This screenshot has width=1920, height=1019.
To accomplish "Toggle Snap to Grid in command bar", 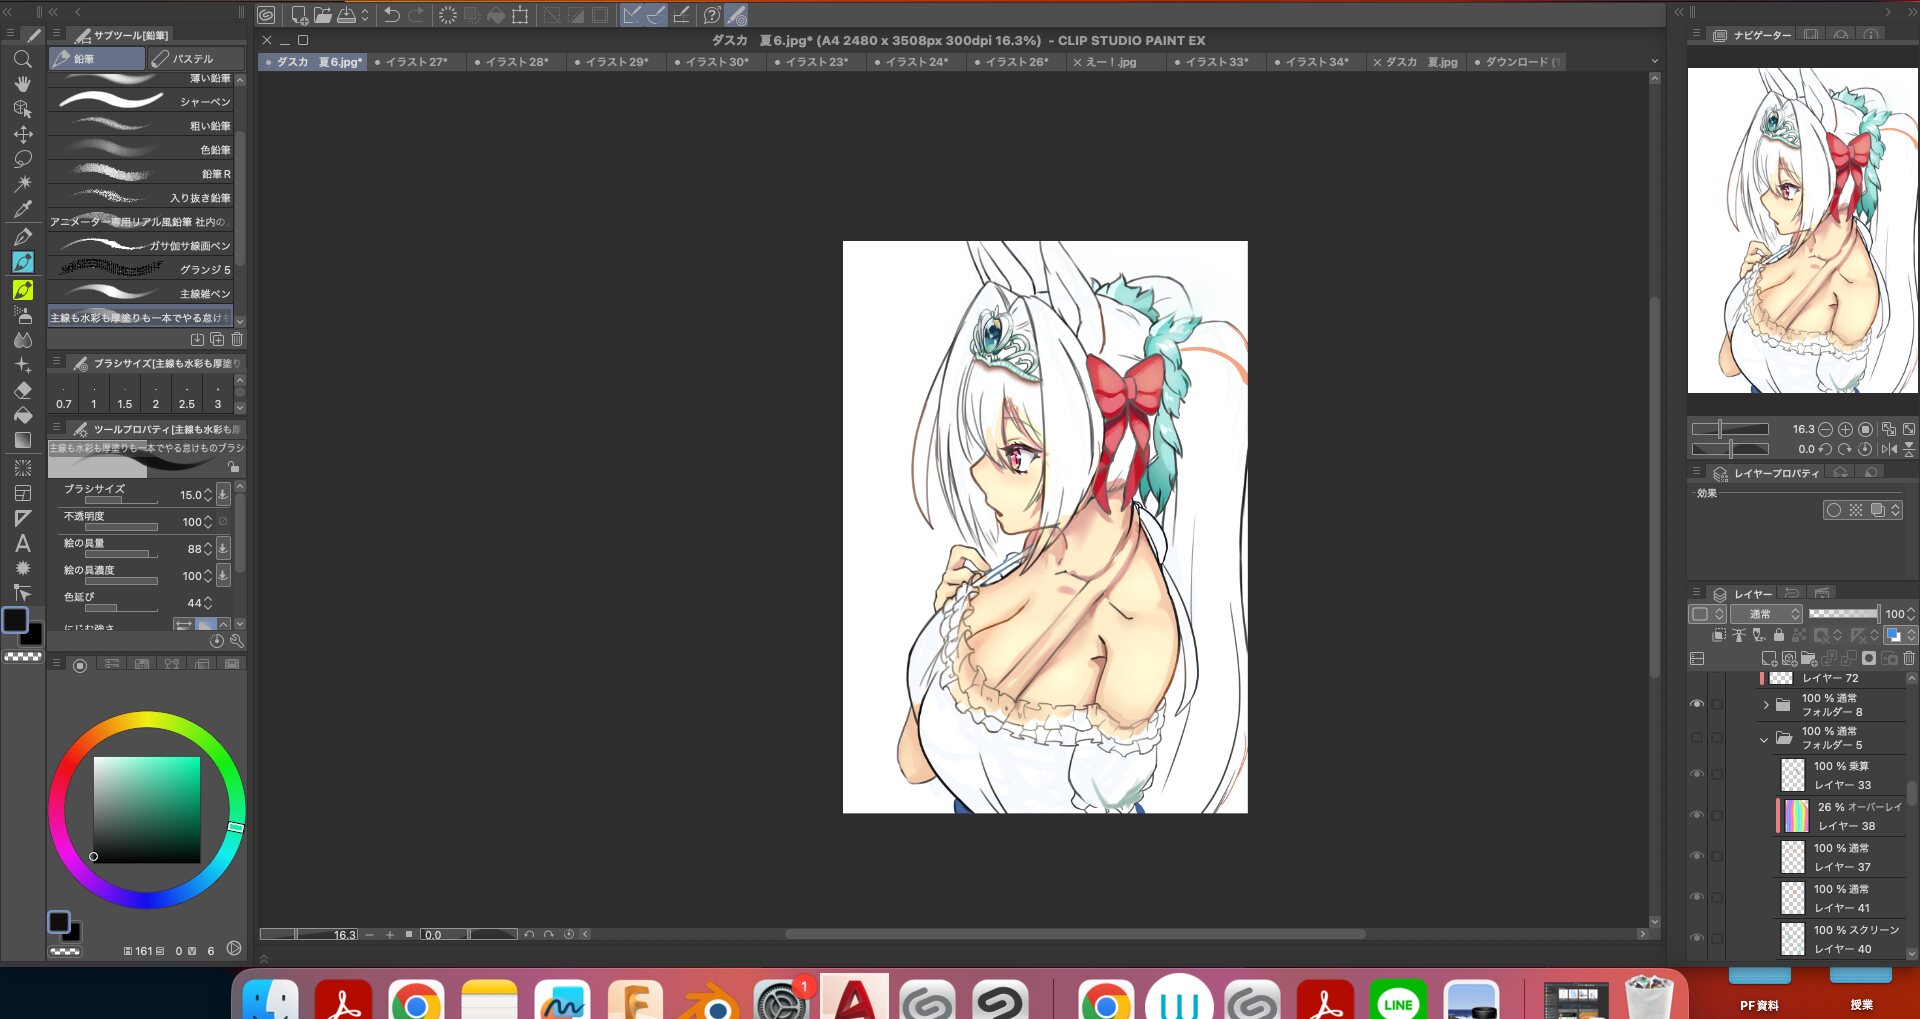I will click(681, 15).
